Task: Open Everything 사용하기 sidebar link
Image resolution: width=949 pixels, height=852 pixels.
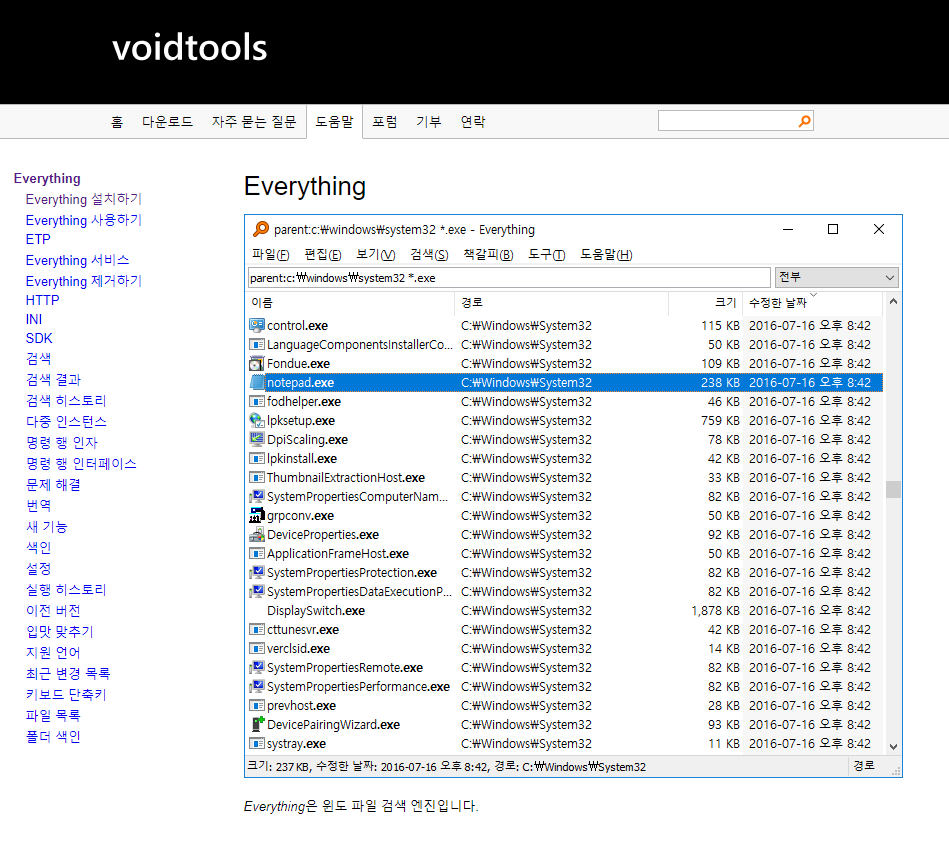Action: [84, 220]
